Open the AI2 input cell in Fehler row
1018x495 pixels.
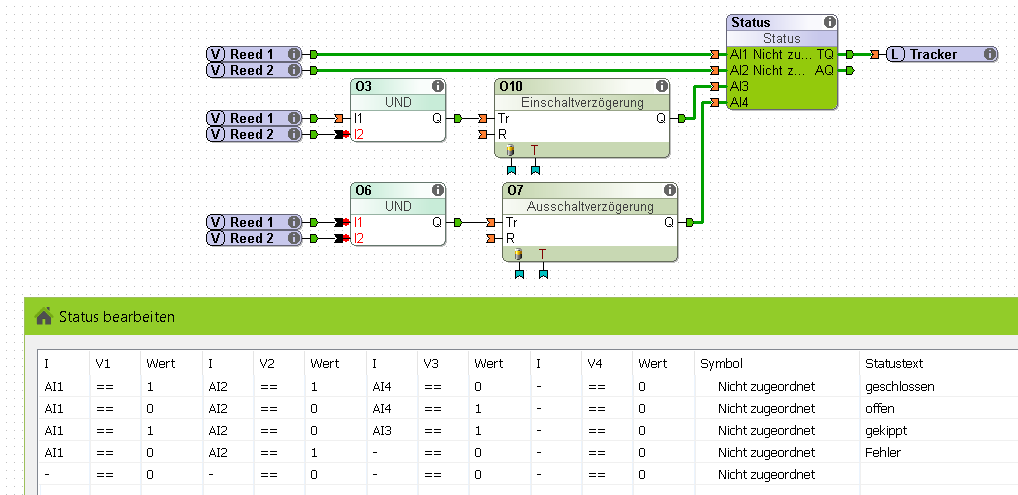point(217,453)
